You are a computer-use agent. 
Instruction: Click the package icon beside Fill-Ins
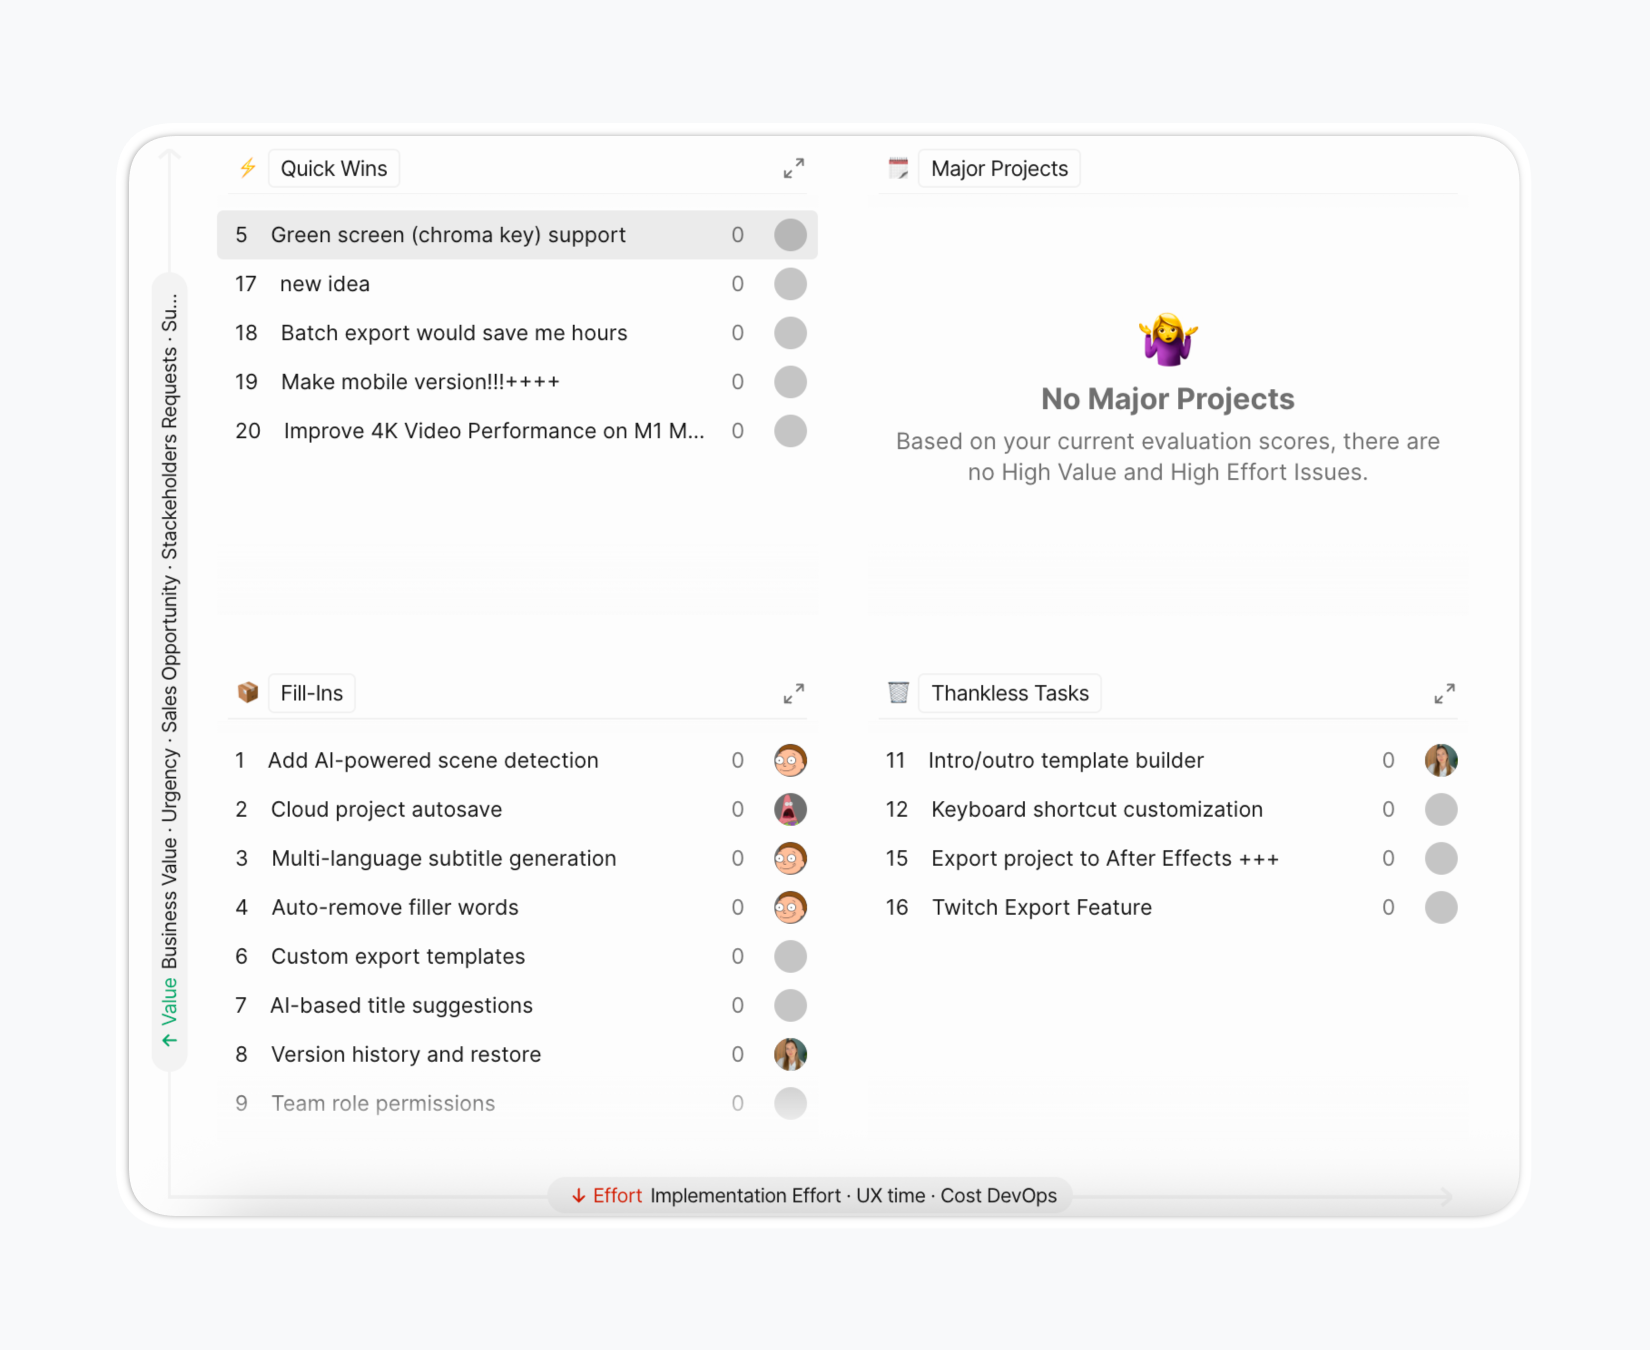click(x=247, y=692)
